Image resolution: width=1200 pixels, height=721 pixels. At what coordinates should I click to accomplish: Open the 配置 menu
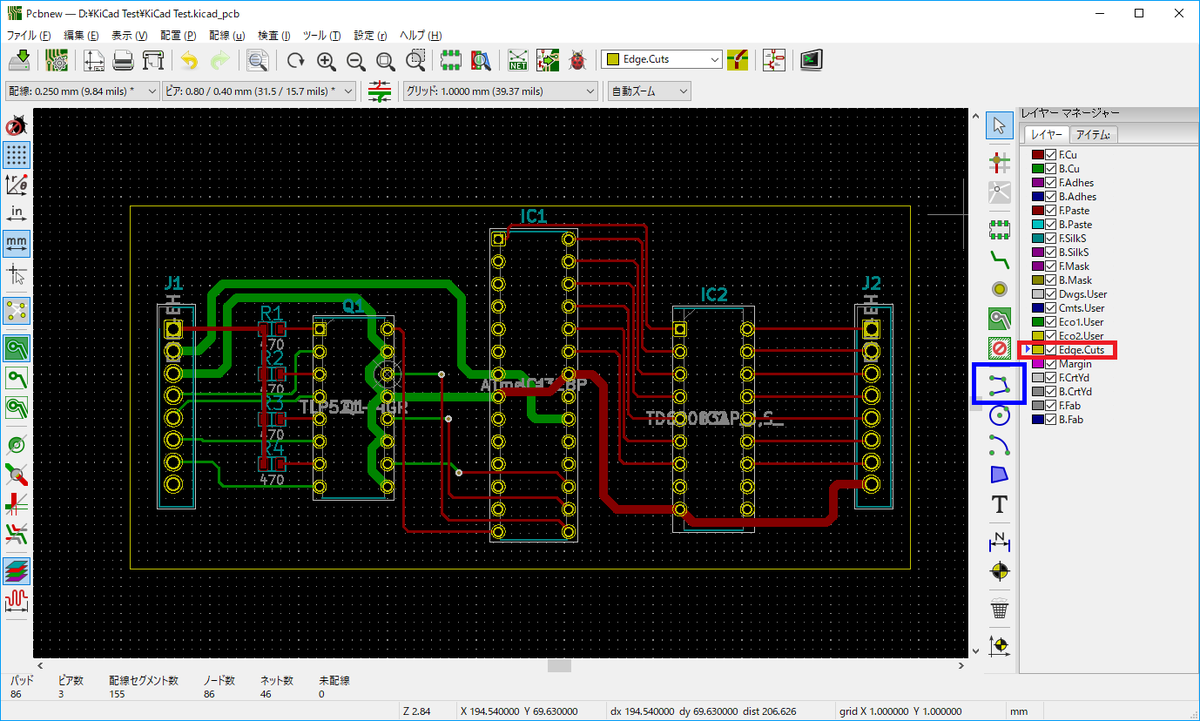tap(178, 35)
